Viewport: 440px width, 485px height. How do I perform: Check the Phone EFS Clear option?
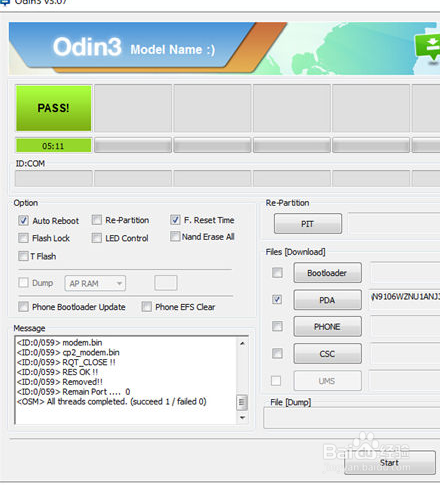click(147, 307)
